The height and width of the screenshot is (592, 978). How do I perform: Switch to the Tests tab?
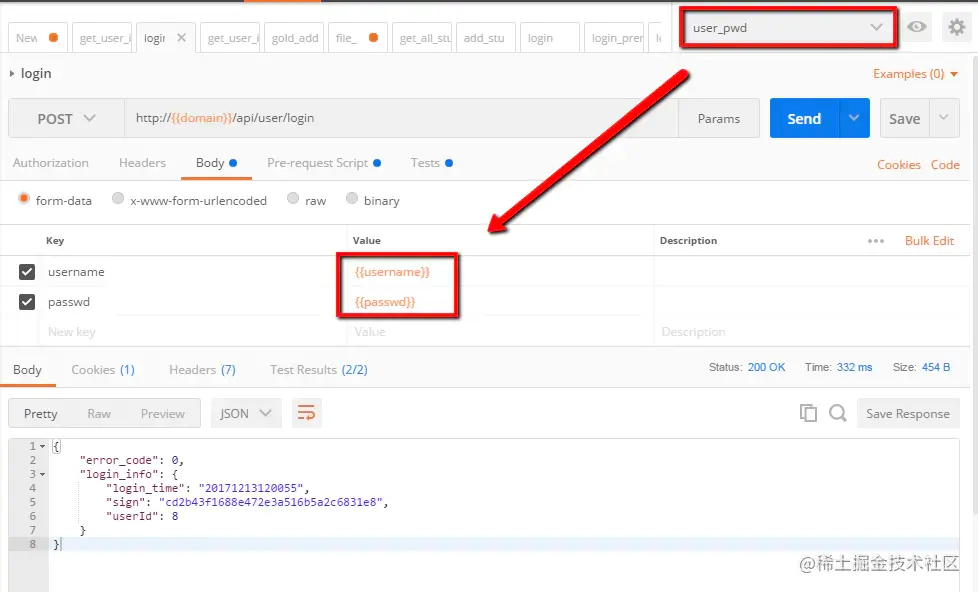tap(432, 163)
